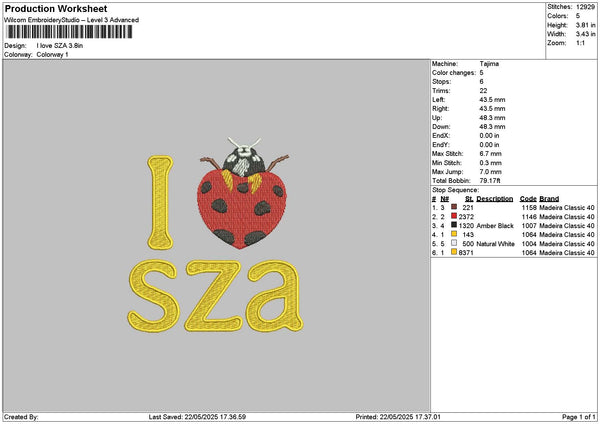The image size is (600, 424).
Task: Click the thread code 1146
Action: pos(529,217)
